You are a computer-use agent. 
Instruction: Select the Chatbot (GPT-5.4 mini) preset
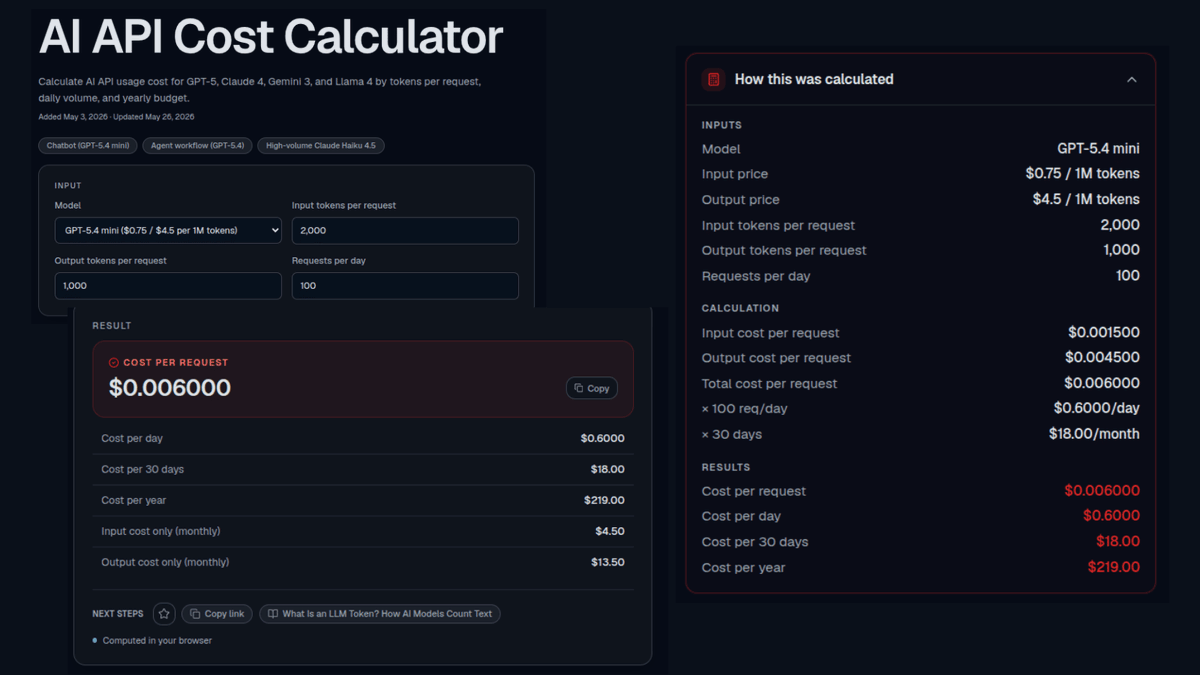[x=88, y=146]
